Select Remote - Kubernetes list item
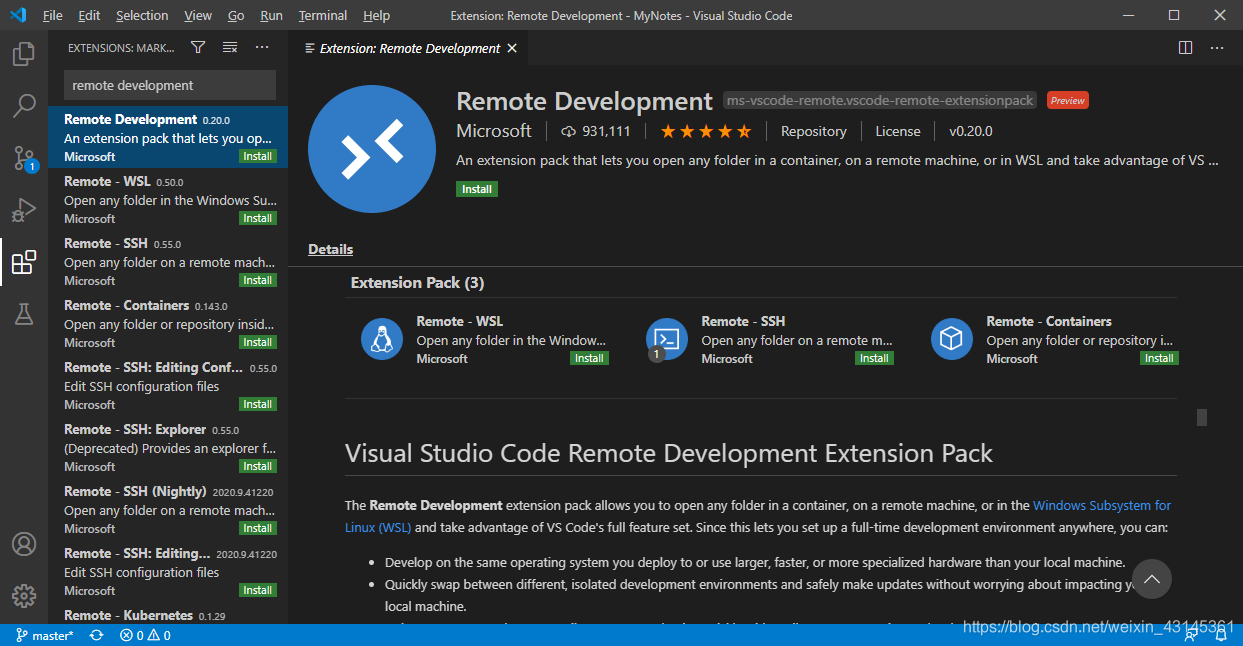Viewport: 1243px width, 646px height. 168,614
